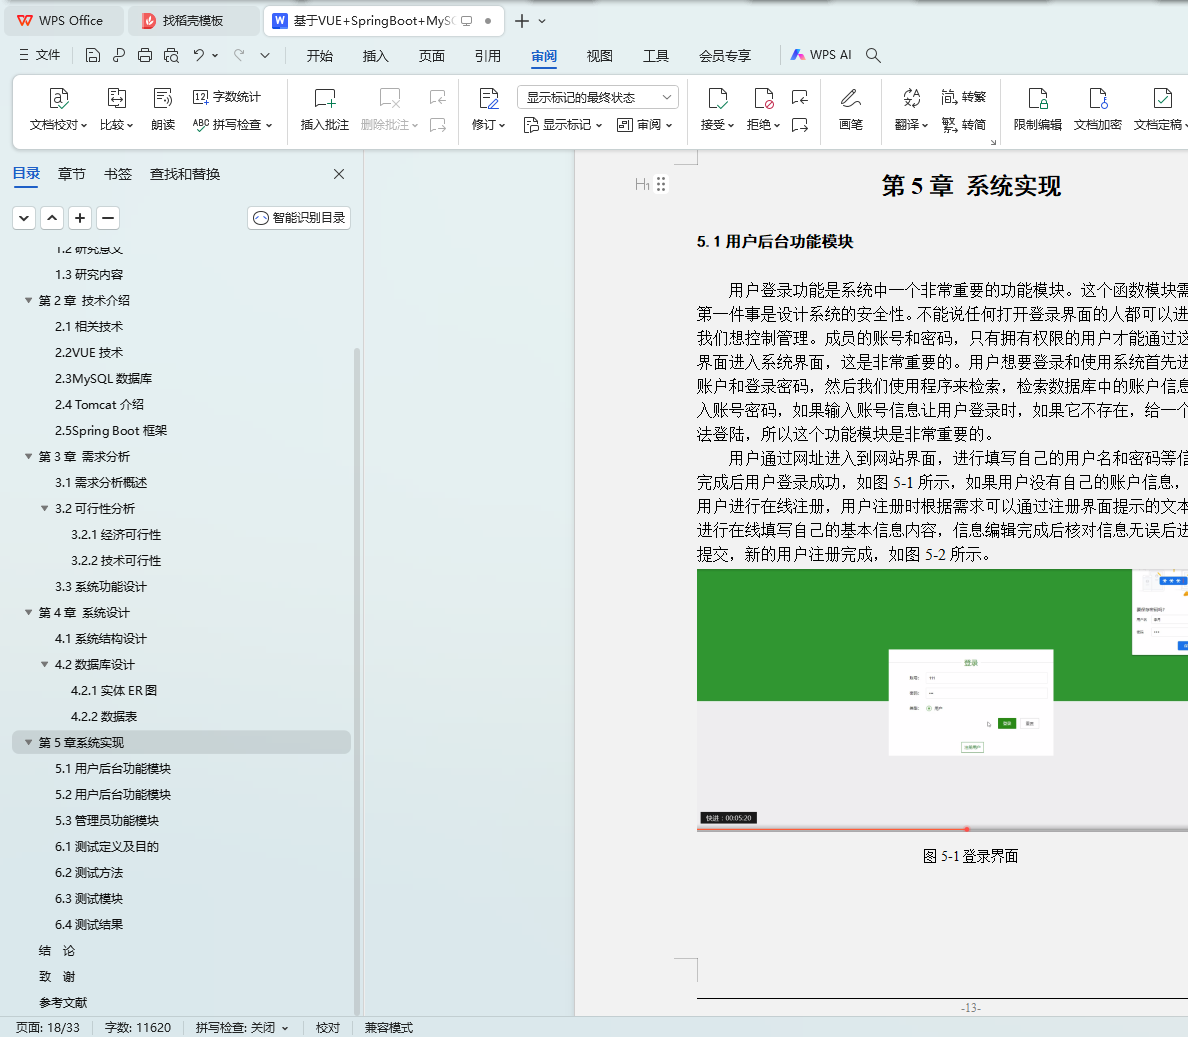Click the 拒绝 reject changes icon

(763, 99)
